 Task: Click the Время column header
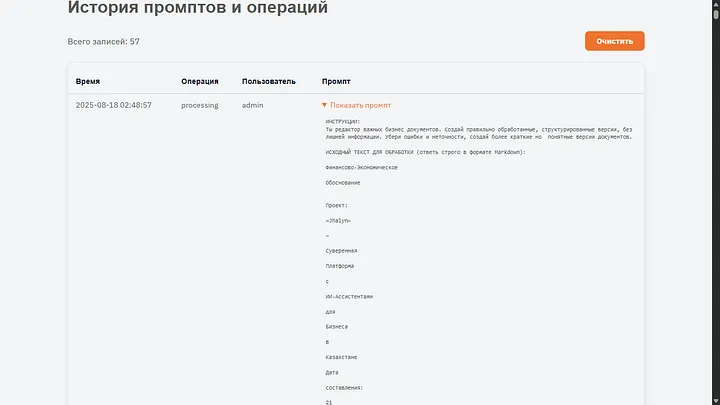click(88, 81)
